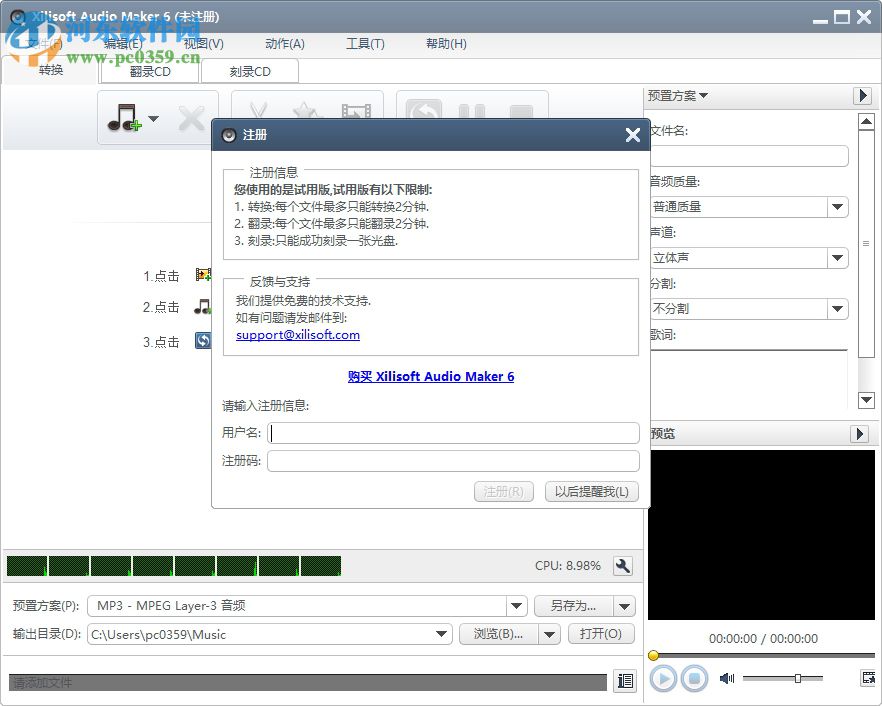Mute audio via the speaker icon

point(727,678)
